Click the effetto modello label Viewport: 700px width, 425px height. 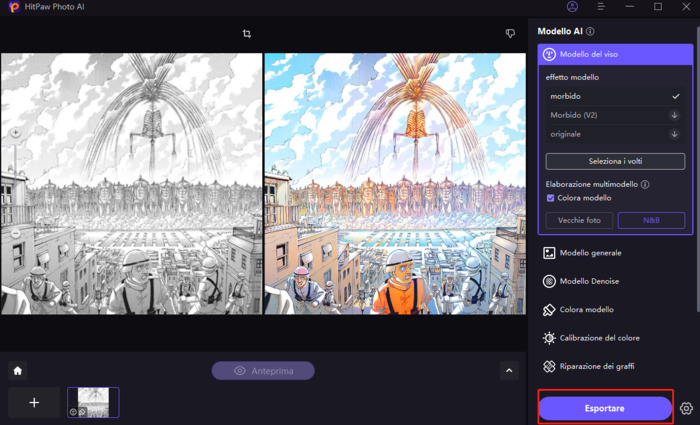click(x=572, y=77)
